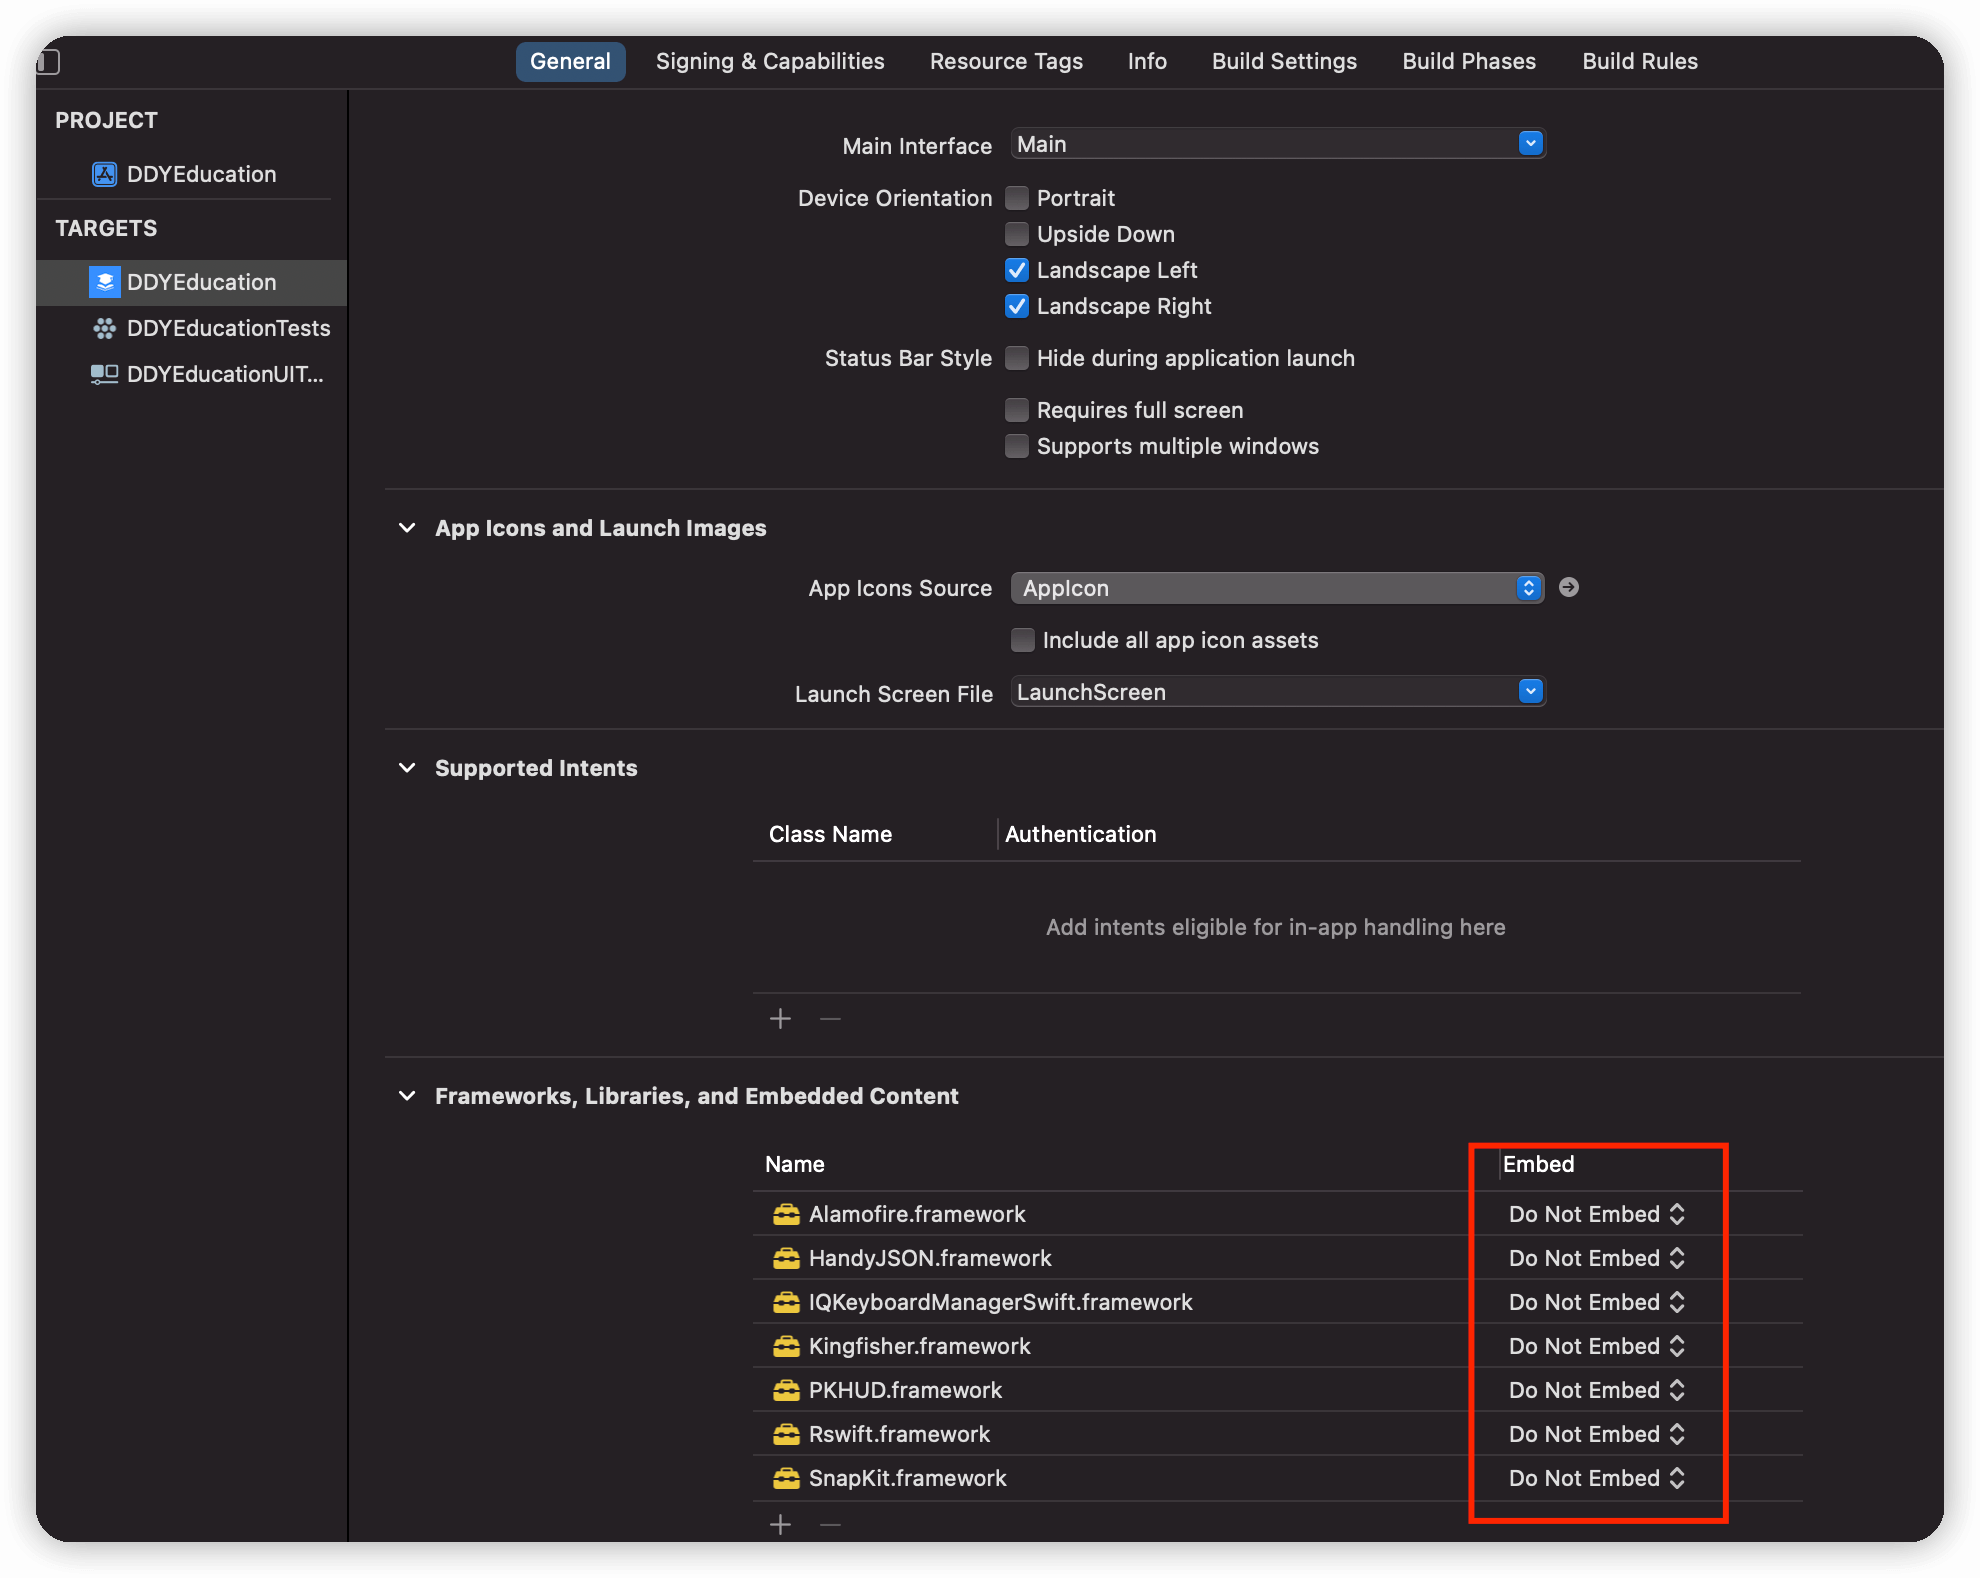Enable Include all app icon assets
The height and width of the screenshot is (1578, 1980).
point(1016,639)
